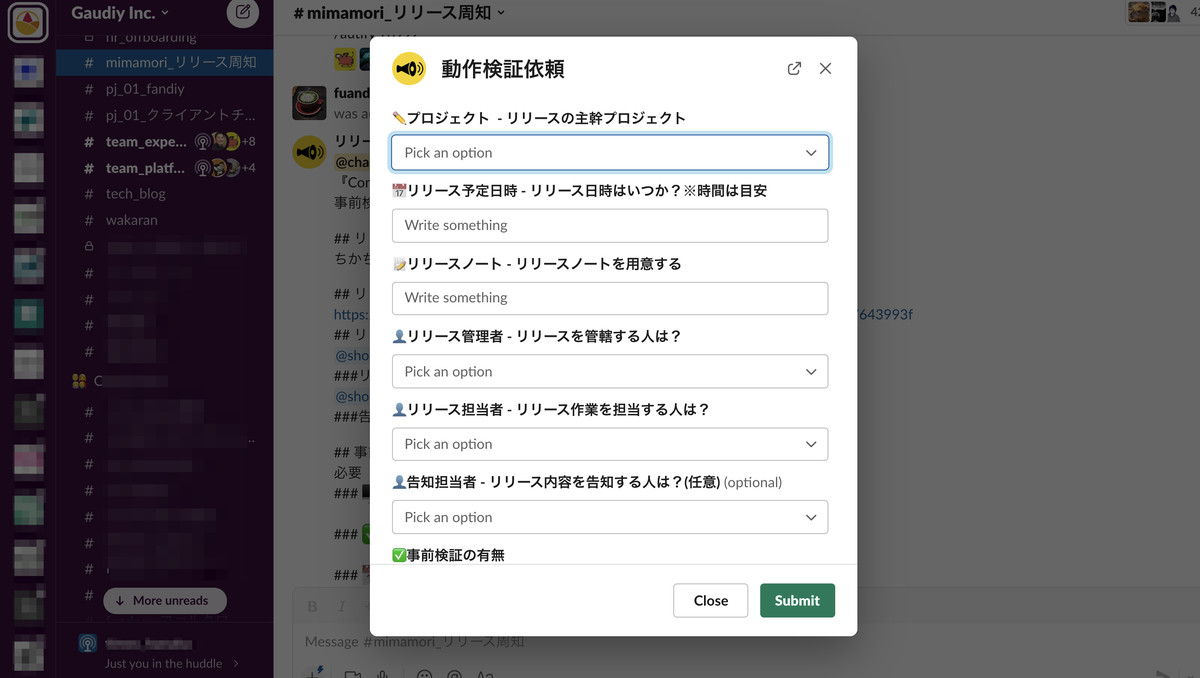Open the リリース管理者 'Pick an option' dropdown
The width and height of the screenshot is (1200, 678).
(x=610, y=371)
